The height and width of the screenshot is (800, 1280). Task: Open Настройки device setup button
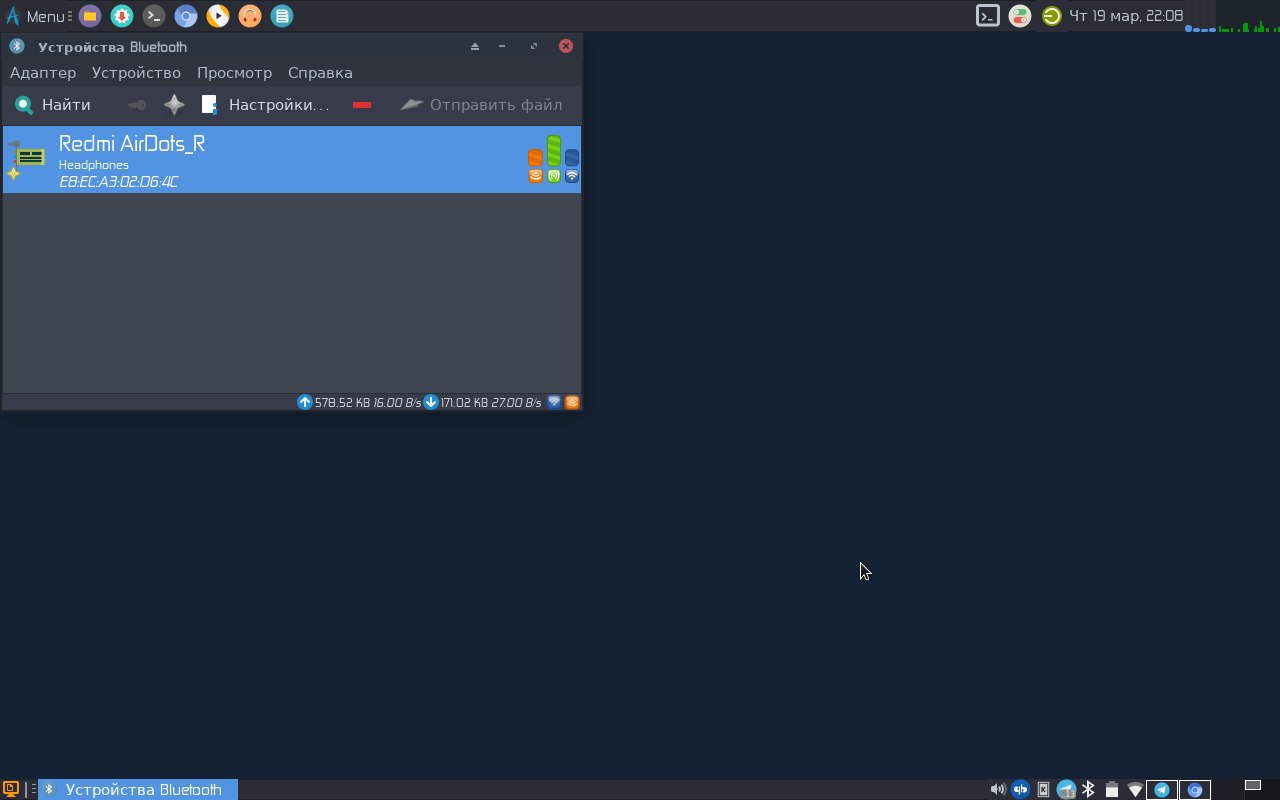[x=265, y=104]
